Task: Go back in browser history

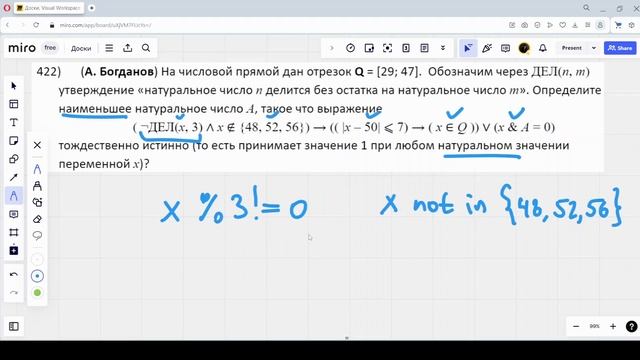Action: (7, 25)
